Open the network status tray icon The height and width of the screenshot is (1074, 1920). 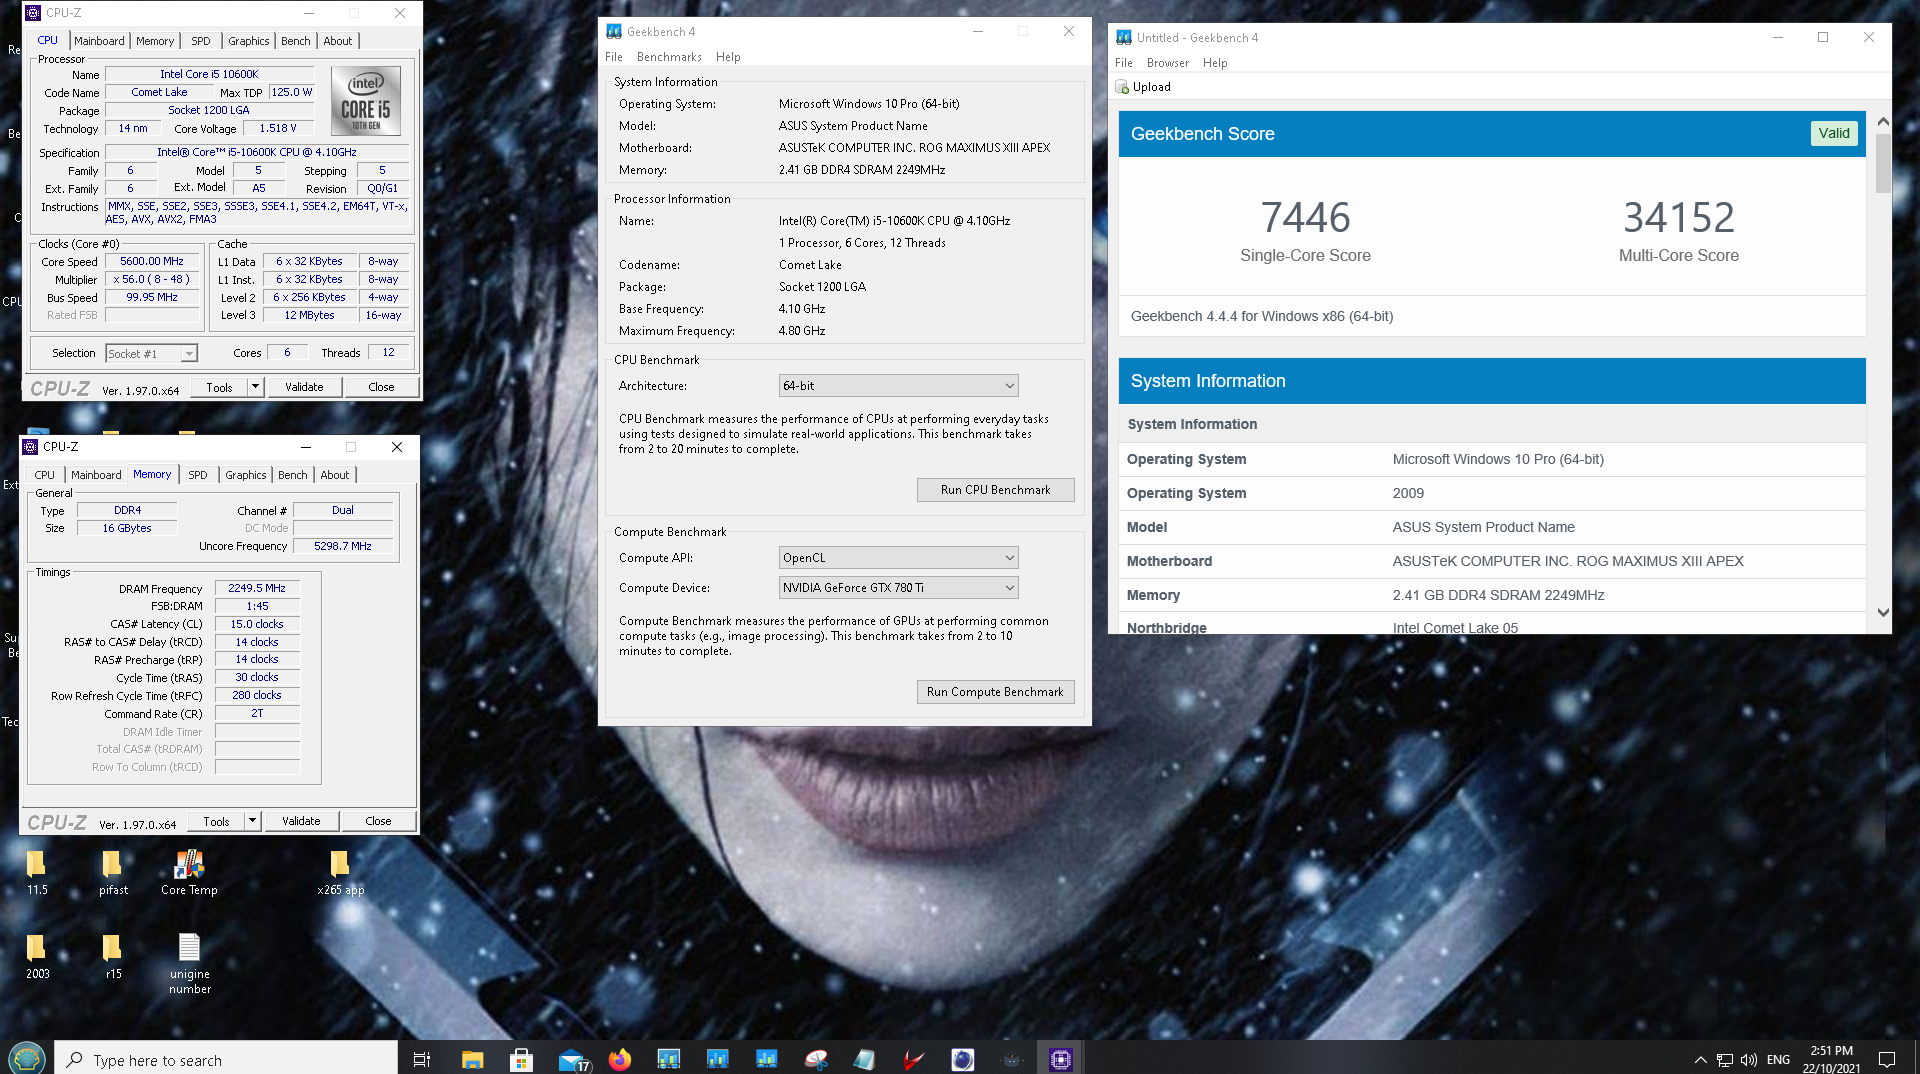(1725, 1060)
